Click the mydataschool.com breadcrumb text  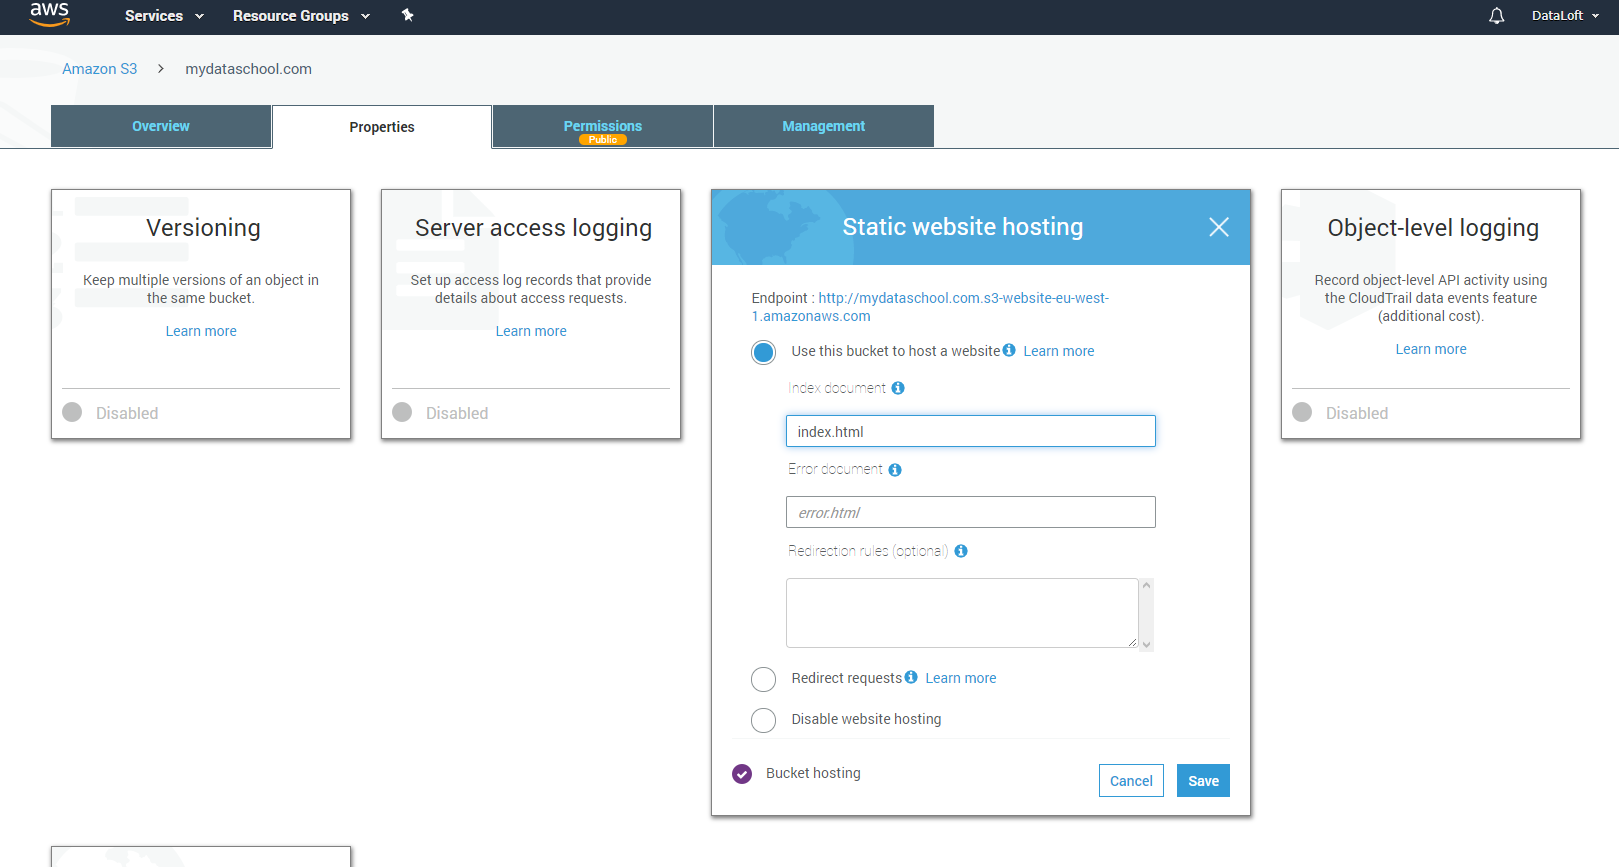coord(248,69)
